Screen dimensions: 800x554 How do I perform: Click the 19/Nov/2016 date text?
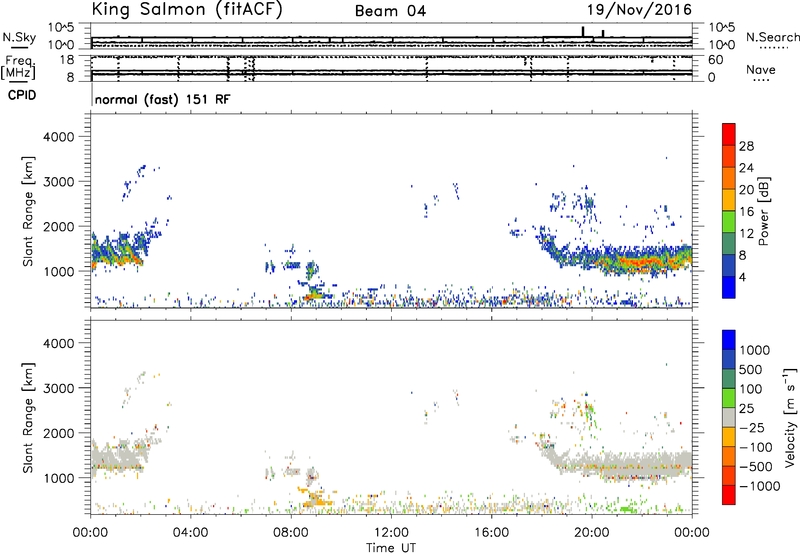(x=639, y=10)
